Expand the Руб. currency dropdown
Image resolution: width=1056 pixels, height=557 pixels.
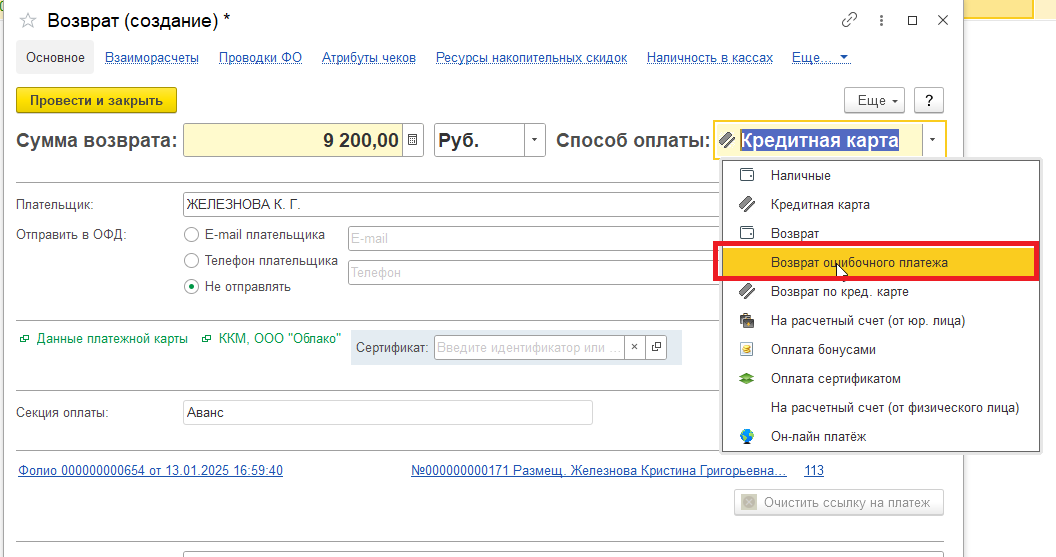tap(535, 141)
